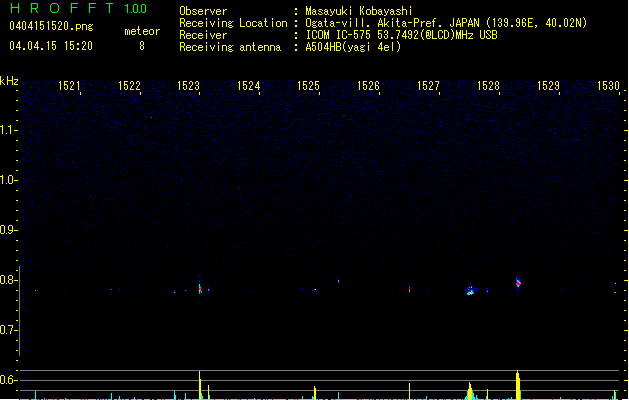This screenshot has height=400, width=629.
Task: Click the bright echo after 1528
Action: [518, 283]
